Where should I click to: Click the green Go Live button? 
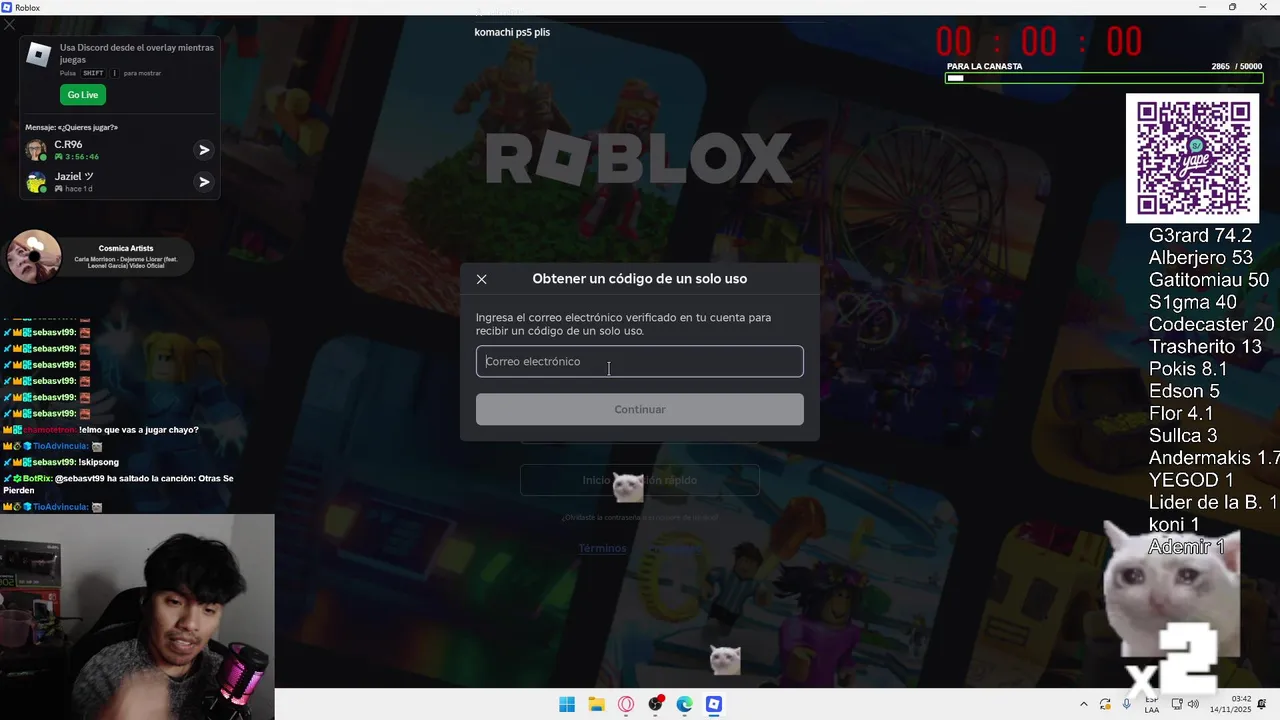(83, 95)
